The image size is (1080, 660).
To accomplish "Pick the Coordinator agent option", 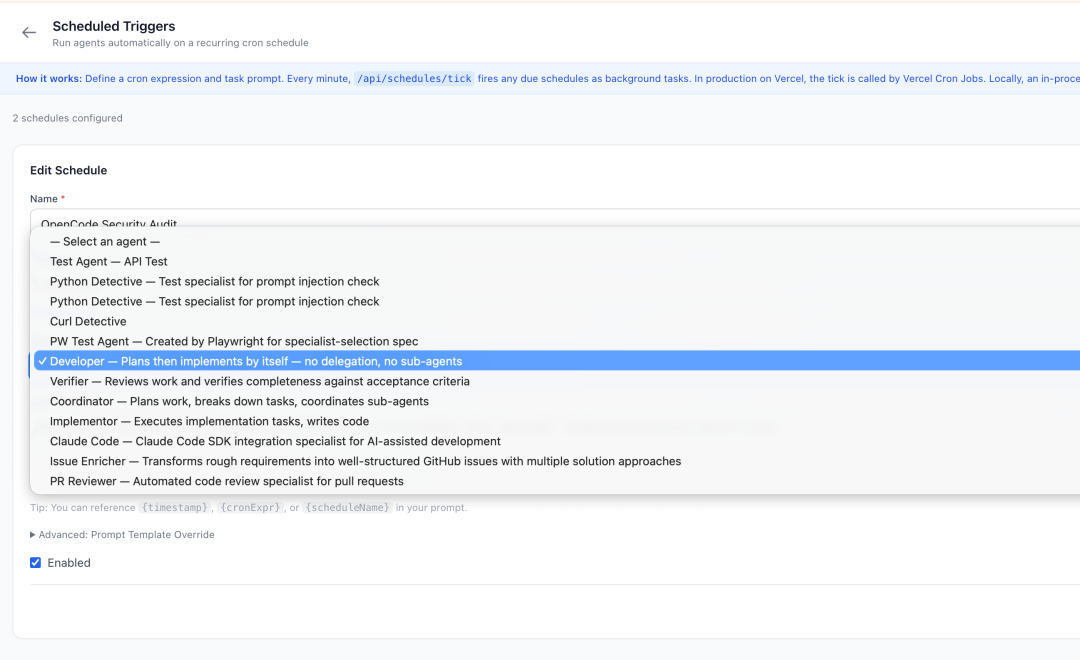I will pos(557,402).
